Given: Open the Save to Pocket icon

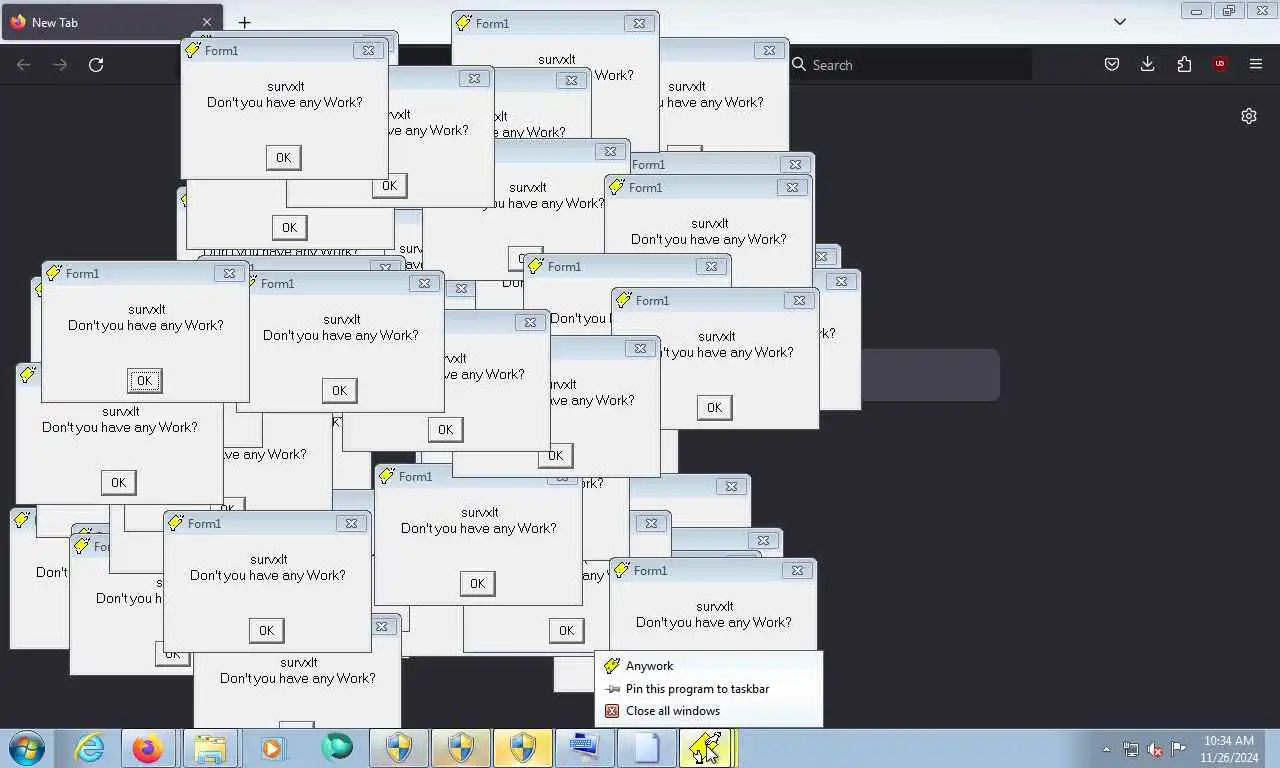Looking at the screenshot, I should coord(1111,64).
